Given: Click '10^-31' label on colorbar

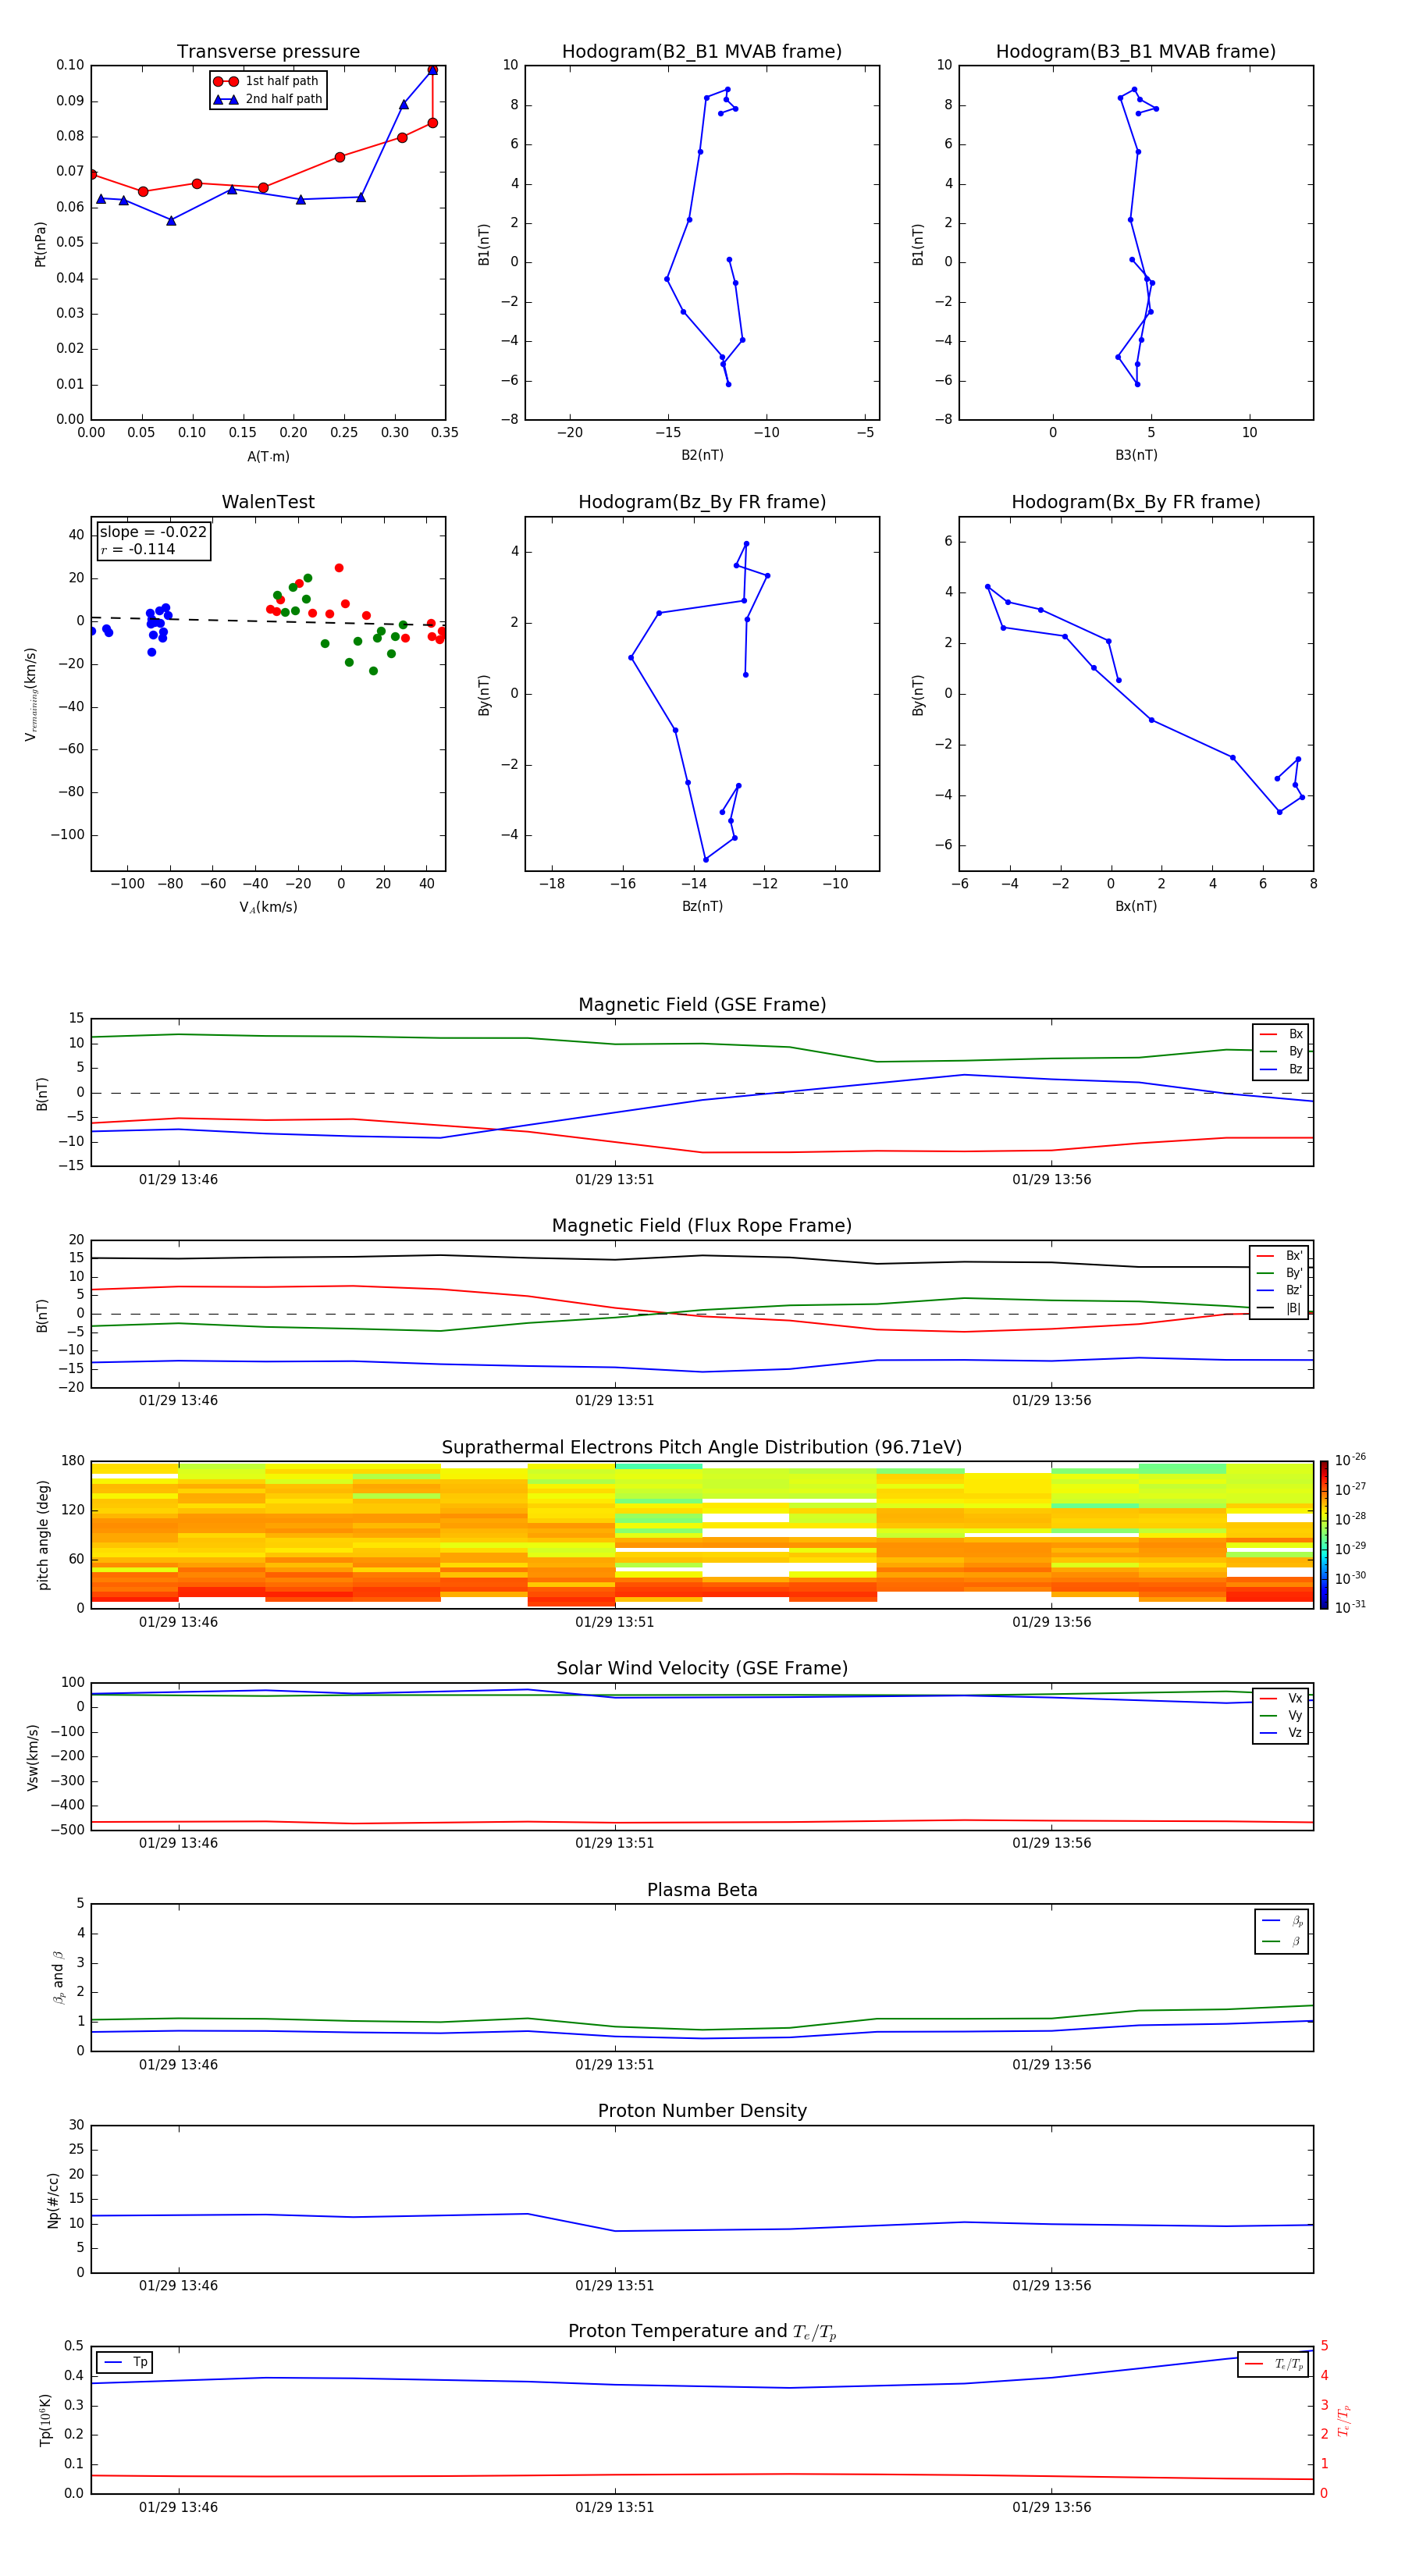Looking at the screenshot, I should 1349,1607.
